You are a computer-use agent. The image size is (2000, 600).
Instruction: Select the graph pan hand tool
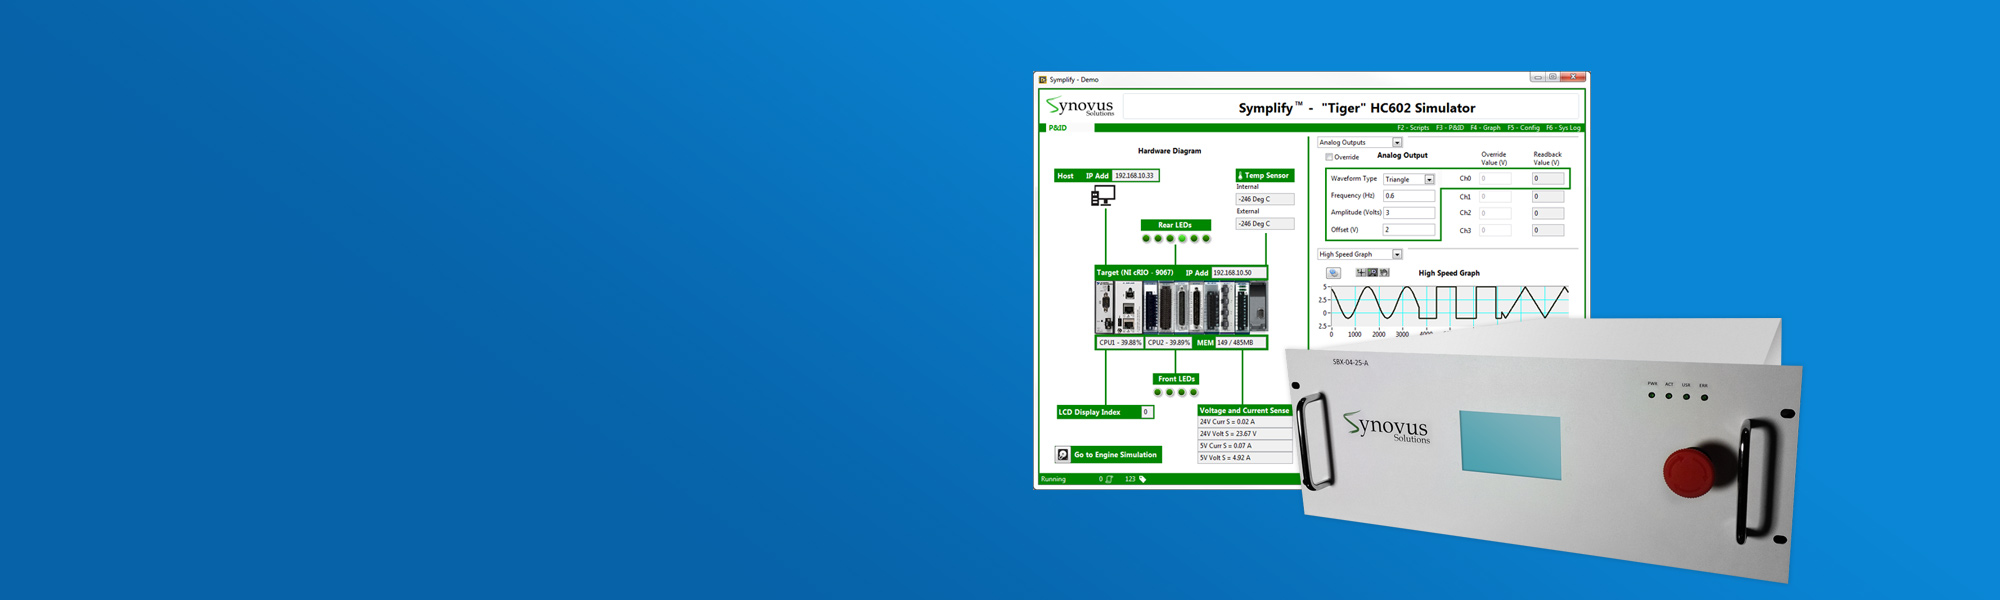pyautogui.click(x=1384, y=273)
